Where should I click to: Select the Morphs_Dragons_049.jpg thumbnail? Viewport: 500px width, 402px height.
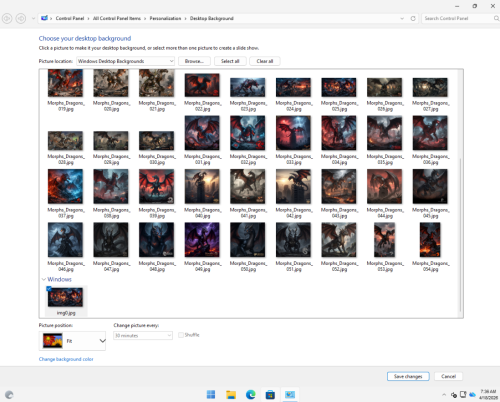tap(202, 240)
